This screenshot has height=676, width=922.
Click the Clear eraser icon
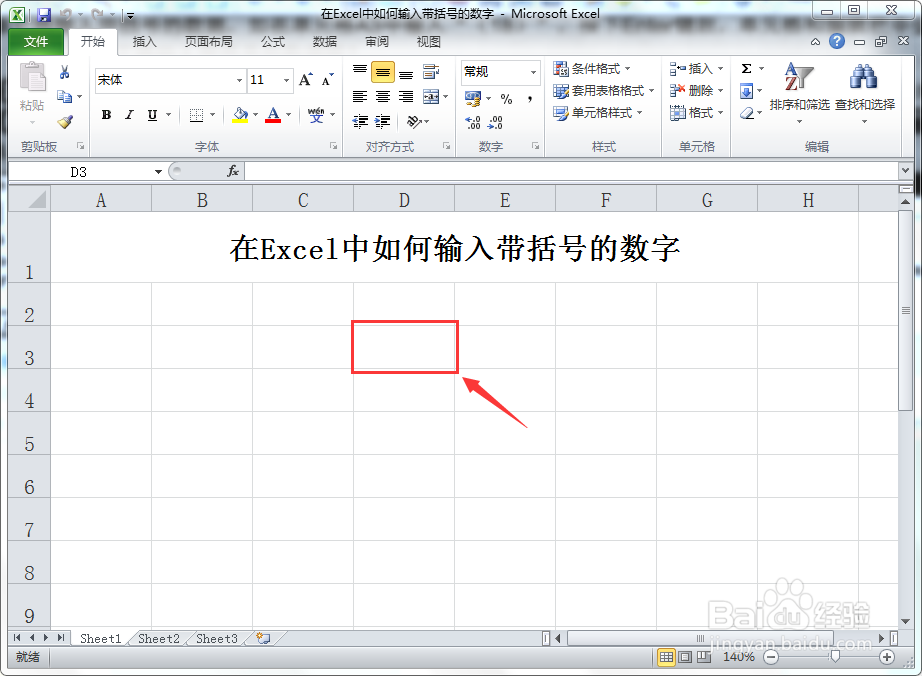pos(747,113)
